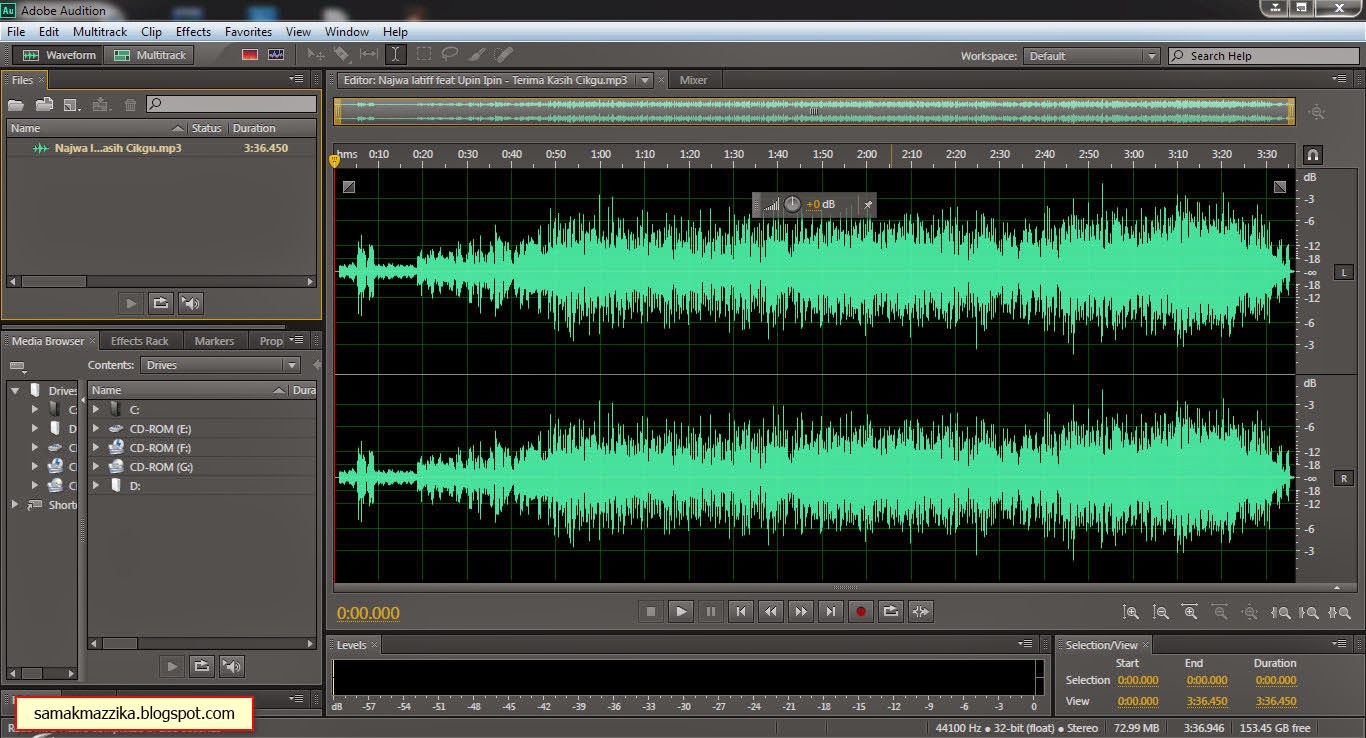Open New File dropdown in Files panel

[x=72, y=104]
